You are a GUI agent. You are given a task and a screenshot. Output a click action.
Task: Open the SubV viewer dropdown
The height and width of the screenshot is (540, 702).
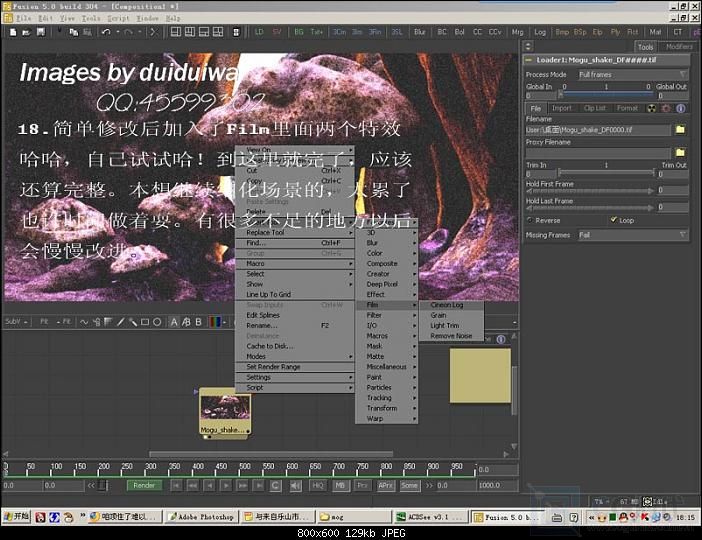17,321
